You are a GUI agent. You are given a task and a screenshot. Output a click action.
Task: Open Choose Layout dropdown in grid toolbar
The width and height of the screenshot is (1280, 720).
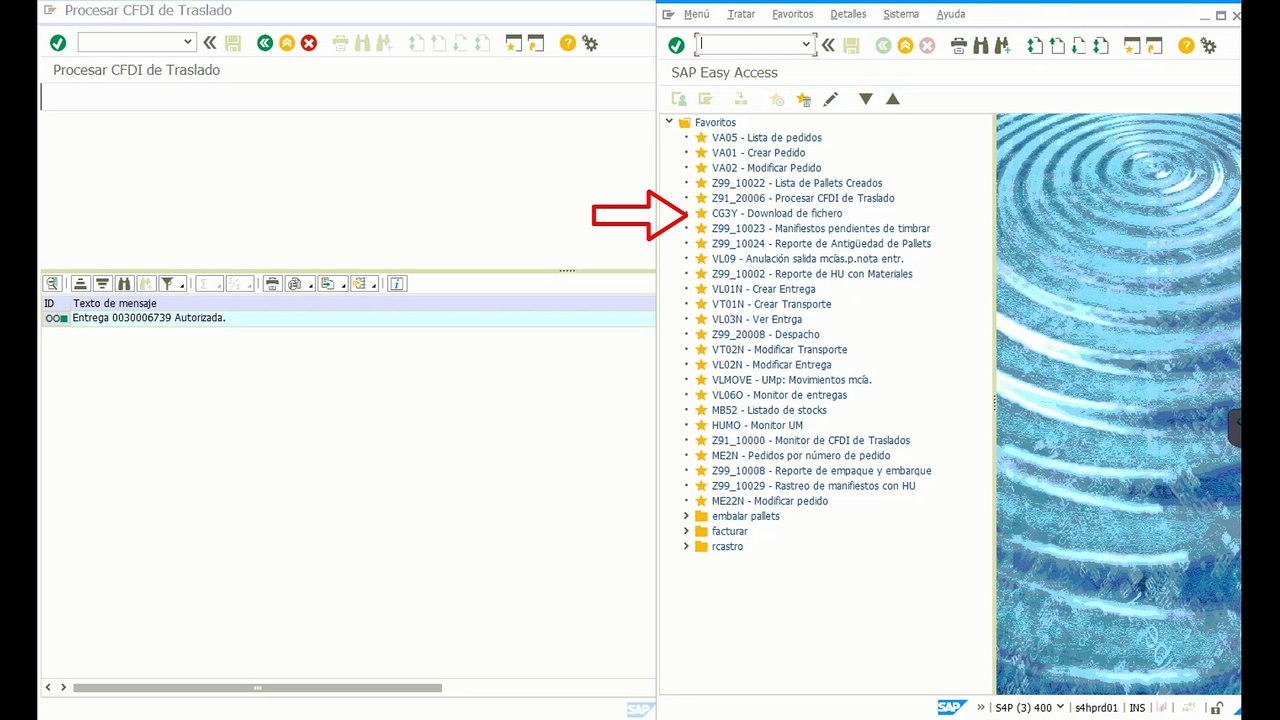pyautogui.click(x=373, y=286)
